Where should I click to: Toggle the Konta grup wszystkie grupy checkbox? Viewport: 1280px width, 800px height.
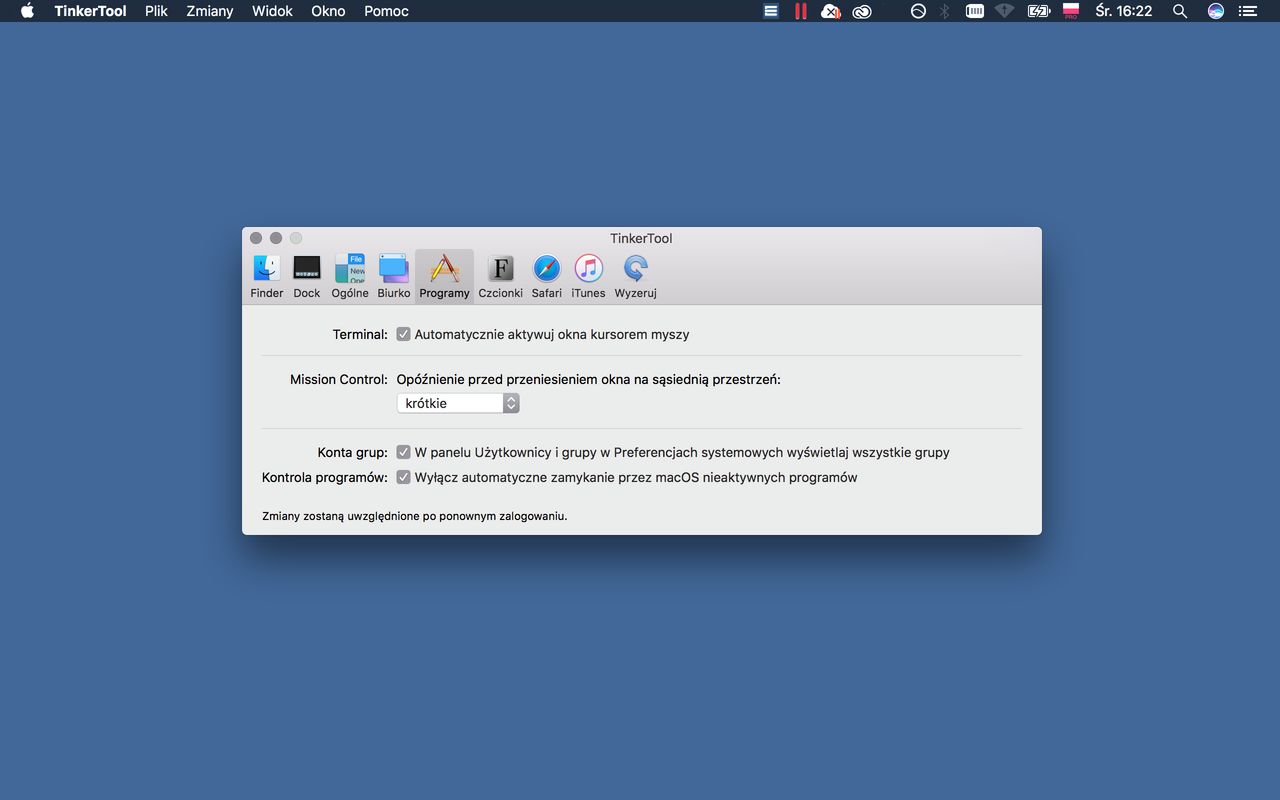404,452
